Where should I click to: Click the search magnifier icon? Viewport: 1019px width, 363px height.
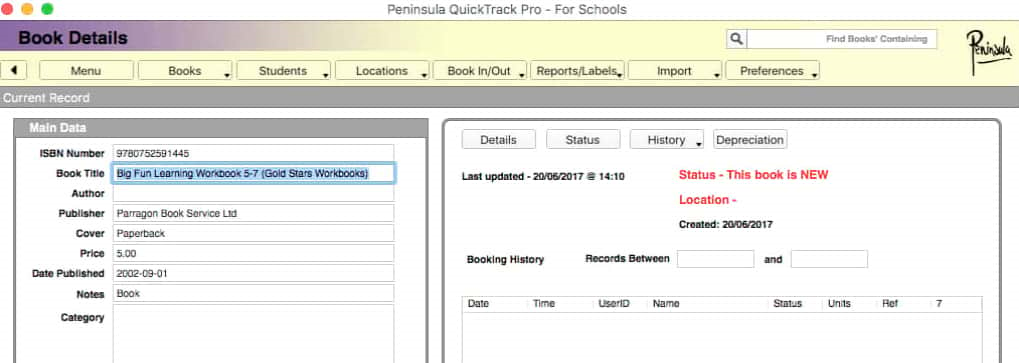pos(736,39)
